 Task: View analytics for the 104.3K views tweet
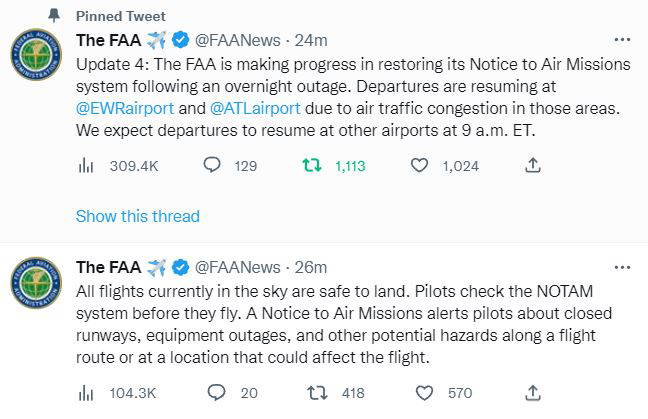pyautogui.click(x=86, y=393)
